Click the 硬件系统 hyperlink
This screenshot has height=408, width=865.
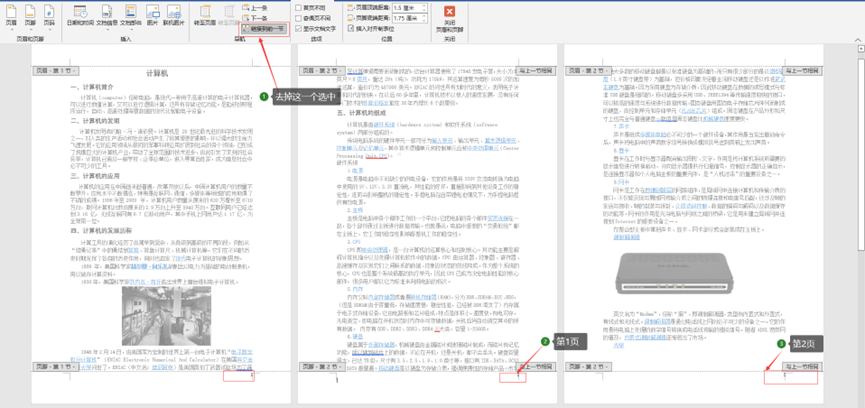(x=382, y=125)
